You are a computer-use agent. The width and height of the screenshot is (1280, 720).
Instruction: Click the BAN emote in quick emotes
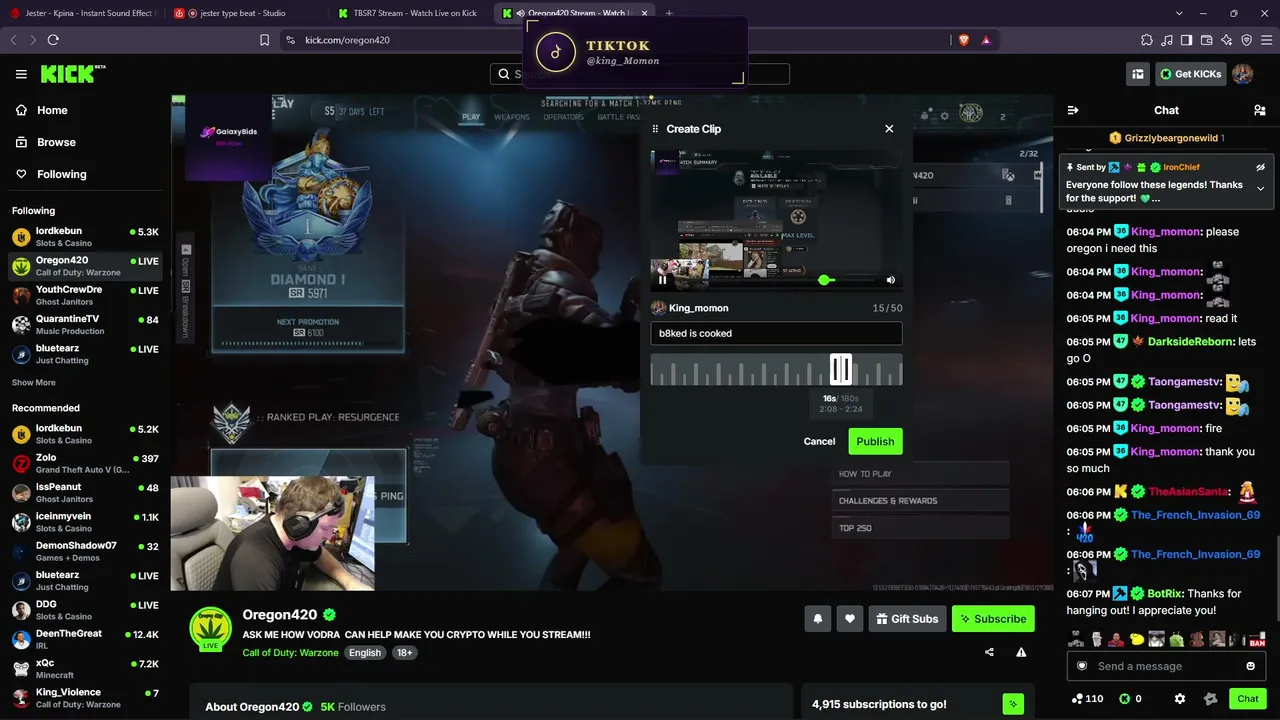[1257, 640]
